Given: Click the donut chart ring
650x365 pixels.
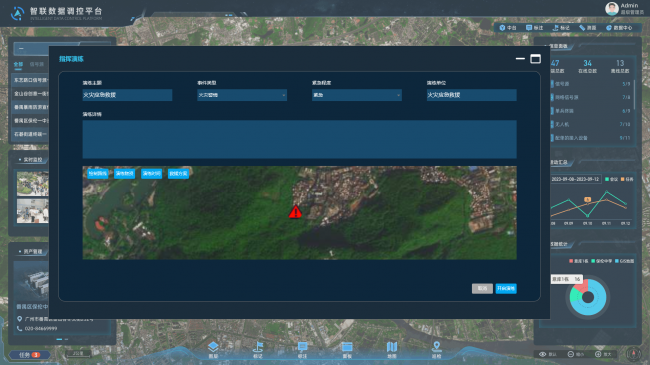Looking at the screenshot, I should pyautogui.click(x=588, y=297).
